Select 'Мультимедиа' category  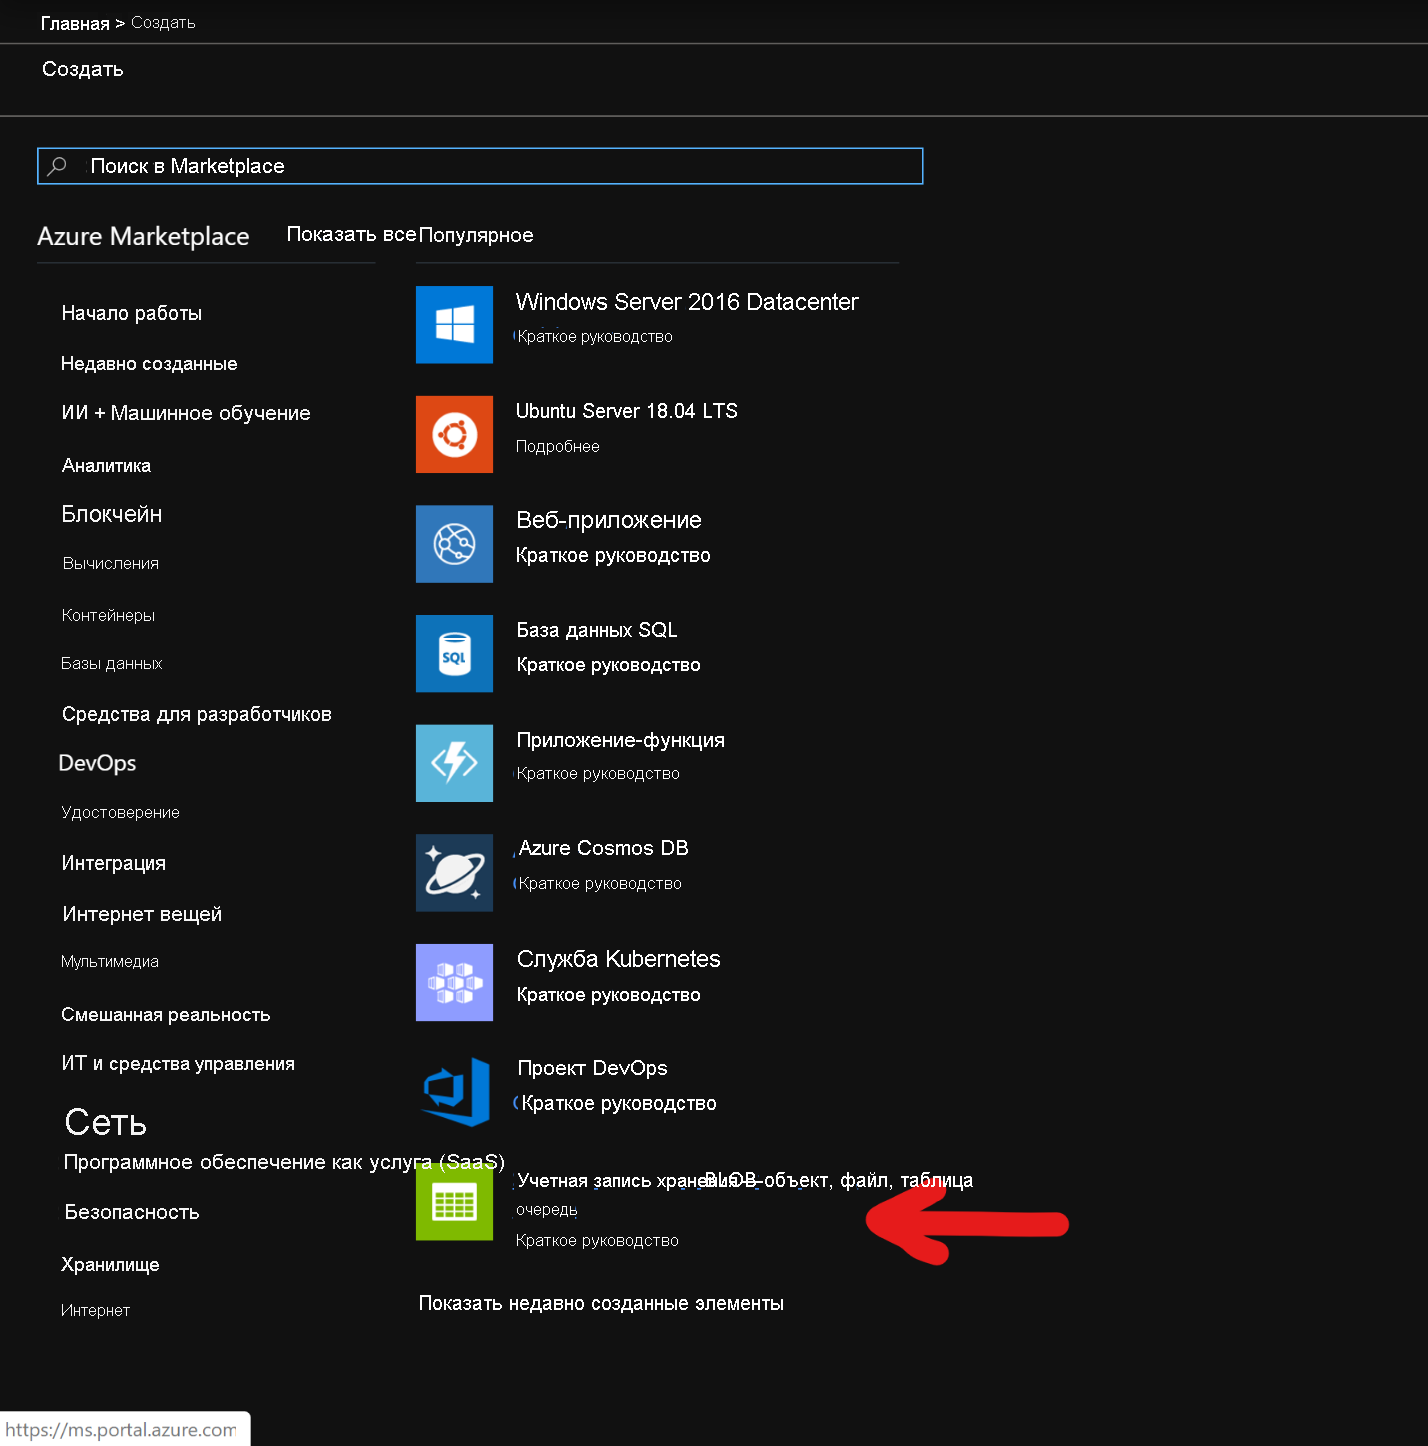pyautogui.click(x=110, y=961)
